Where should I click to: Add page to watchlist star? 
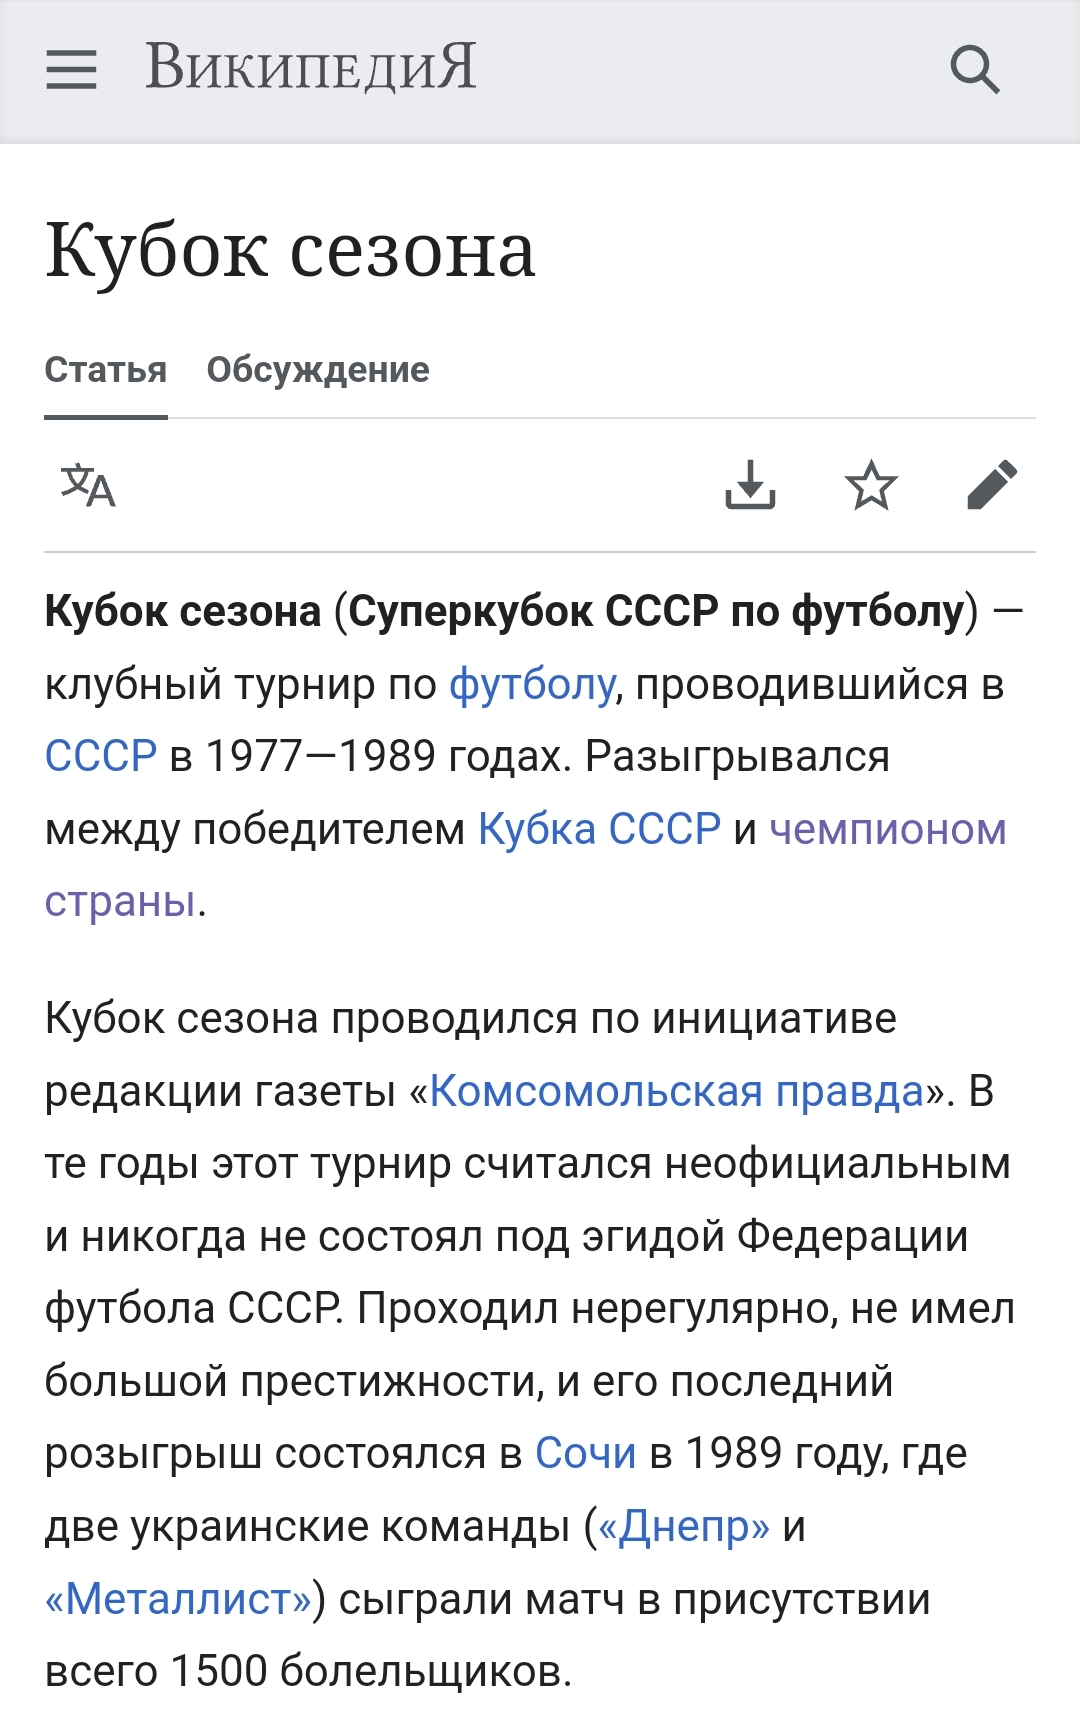[x=871, y=485]
